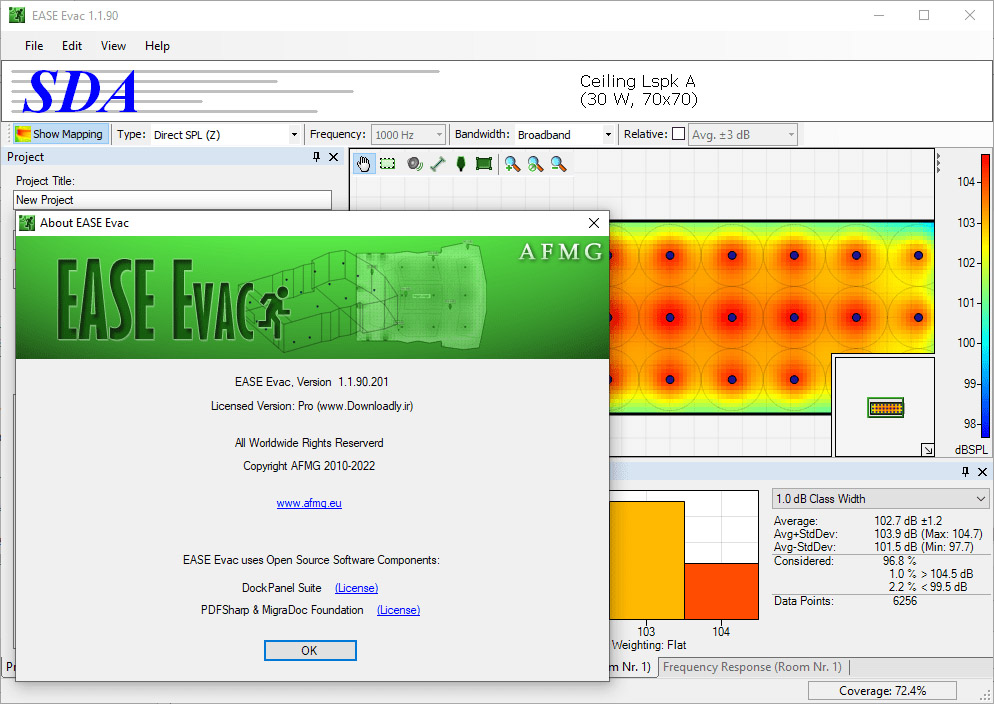Pin the Project panel
This screenshot has height=704, width=994.
pos(316,157)
